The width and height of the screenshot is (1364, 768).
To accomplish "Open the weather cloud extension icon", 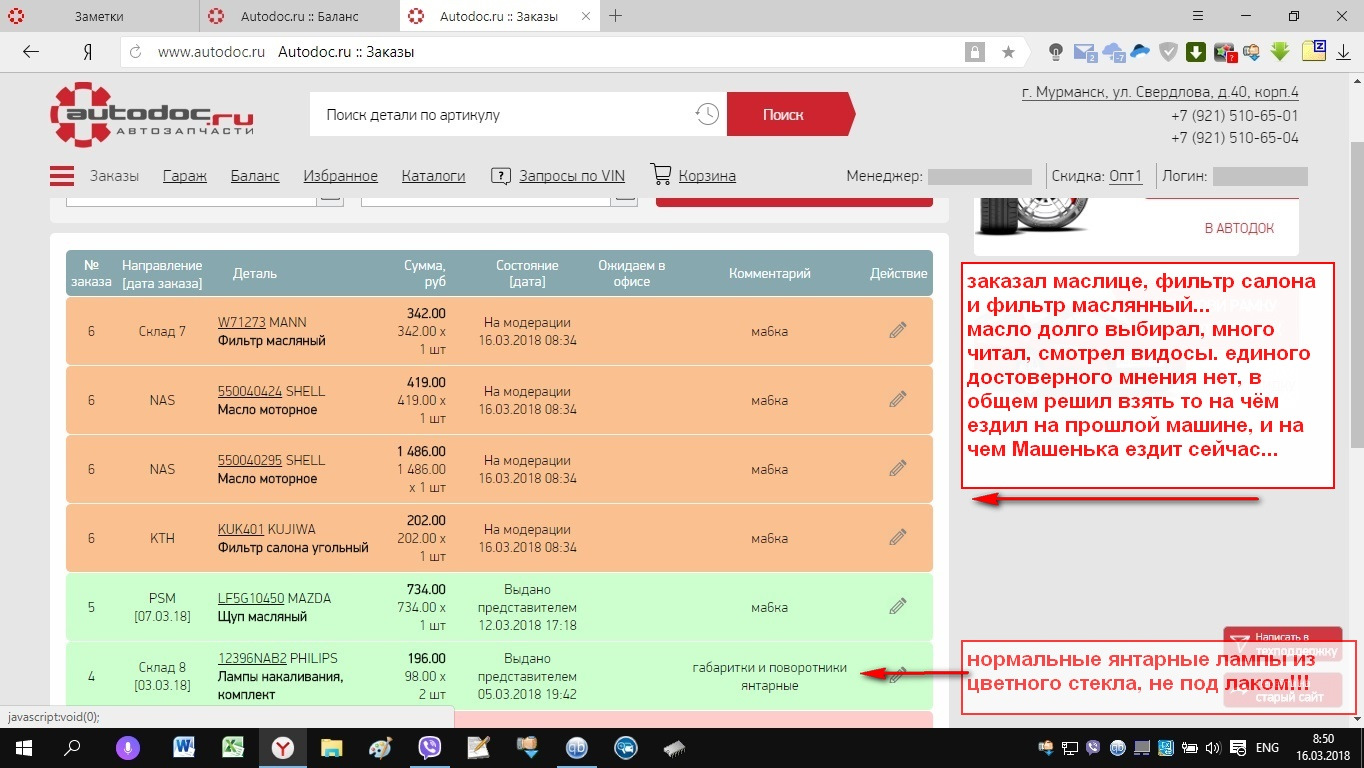I will pos(1113,52).
